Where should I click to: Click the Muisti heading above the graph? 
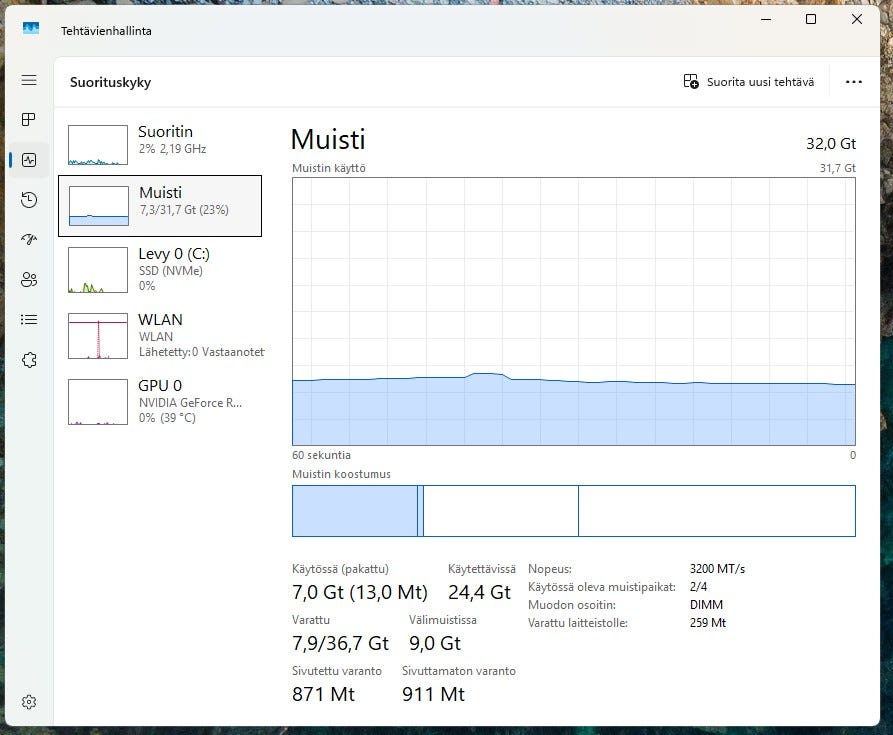click(x=328, y=139)
